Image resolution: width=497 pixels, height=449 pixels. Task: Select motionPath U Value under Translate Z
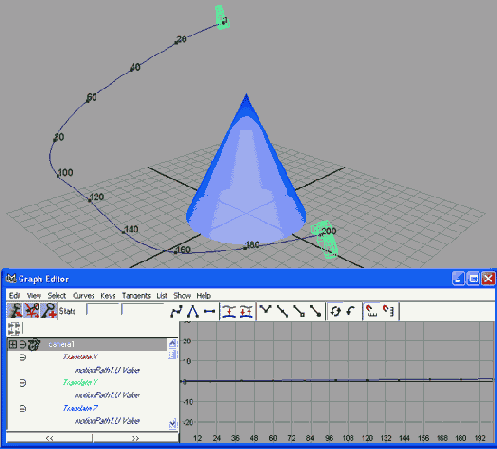[x=107, y=421]
